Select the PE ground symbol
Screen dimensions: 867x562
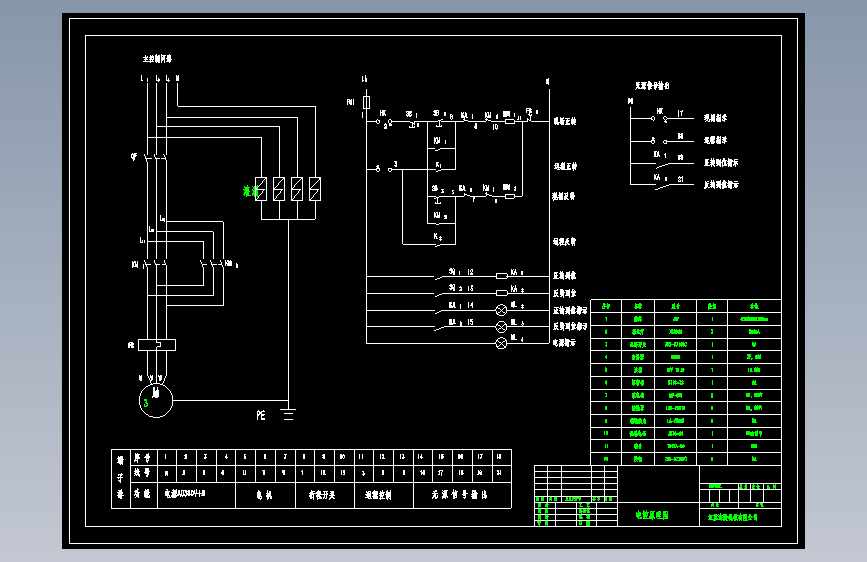click(288, 414)
